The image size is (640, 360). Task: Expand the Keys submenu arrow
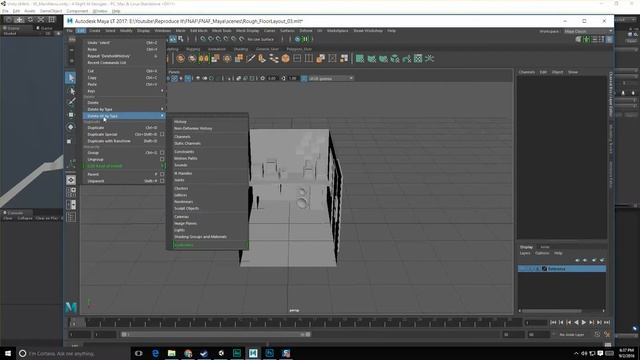click(162, 91)
